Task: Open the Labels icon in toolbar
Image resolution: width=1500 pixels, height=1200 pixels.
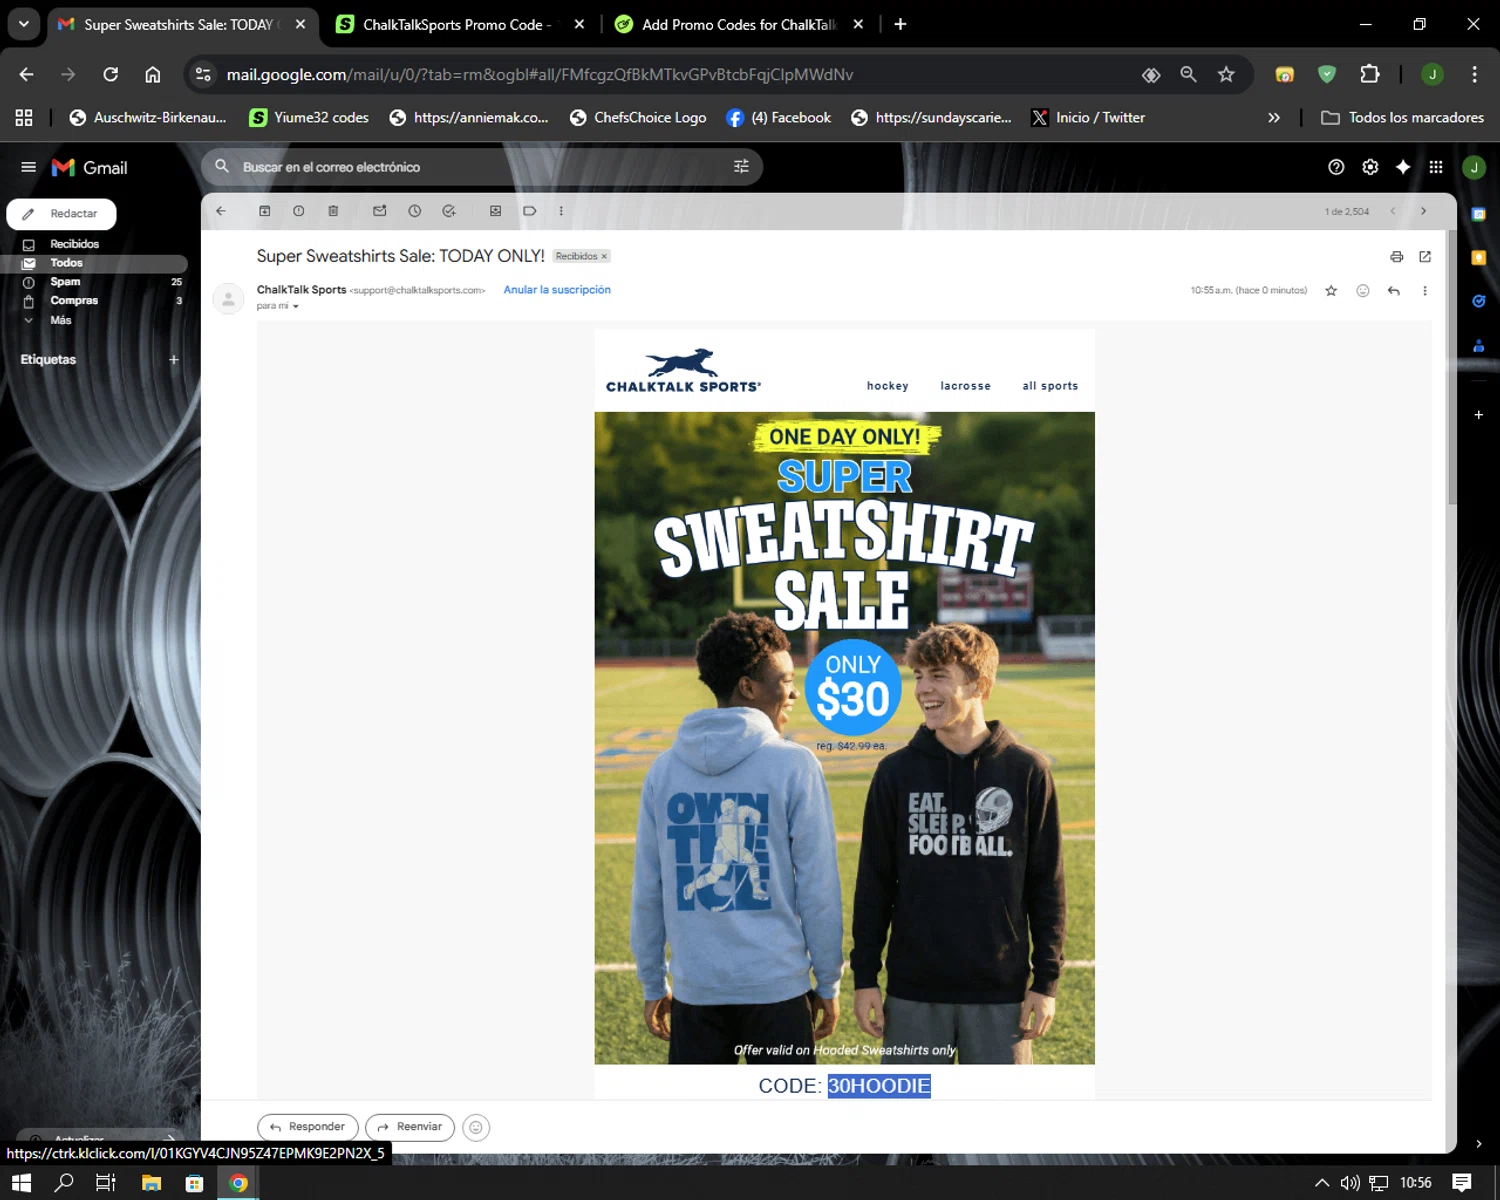Action: (x=530, y=211)
